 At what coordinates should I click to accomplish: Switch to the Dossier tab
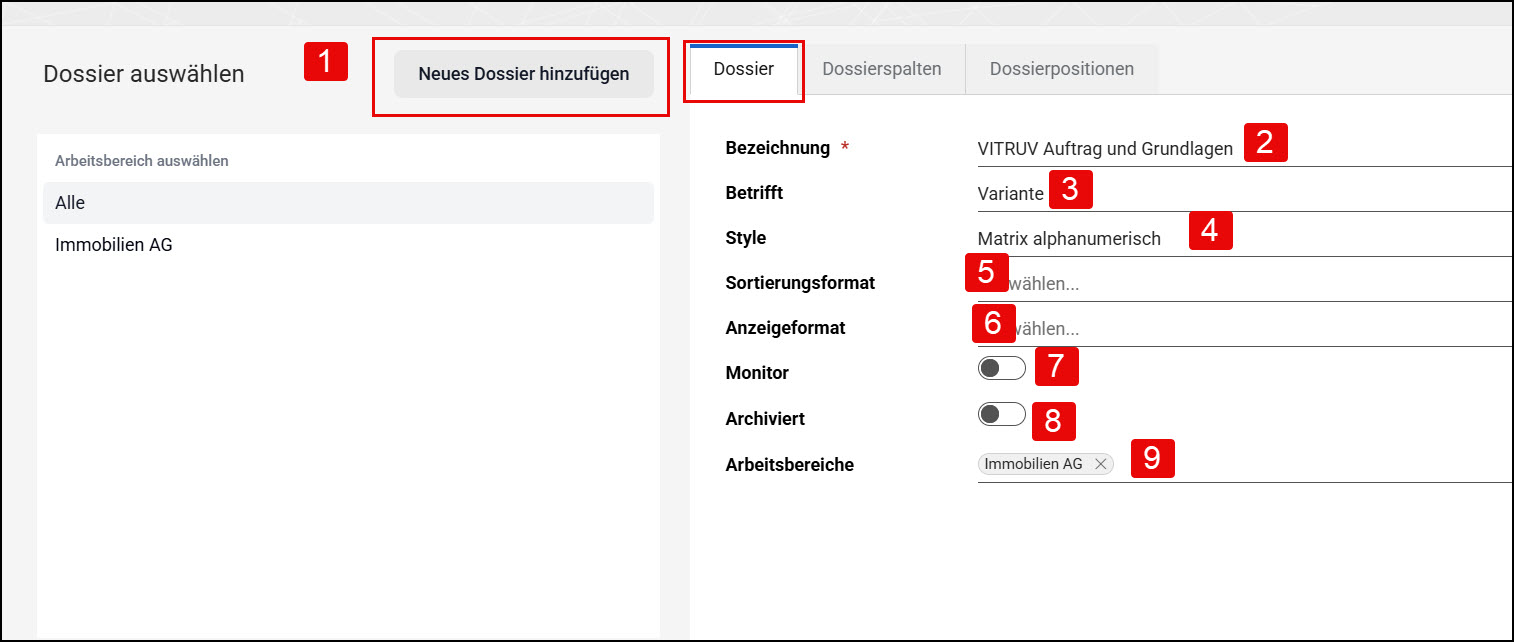[x=744, y=70]
